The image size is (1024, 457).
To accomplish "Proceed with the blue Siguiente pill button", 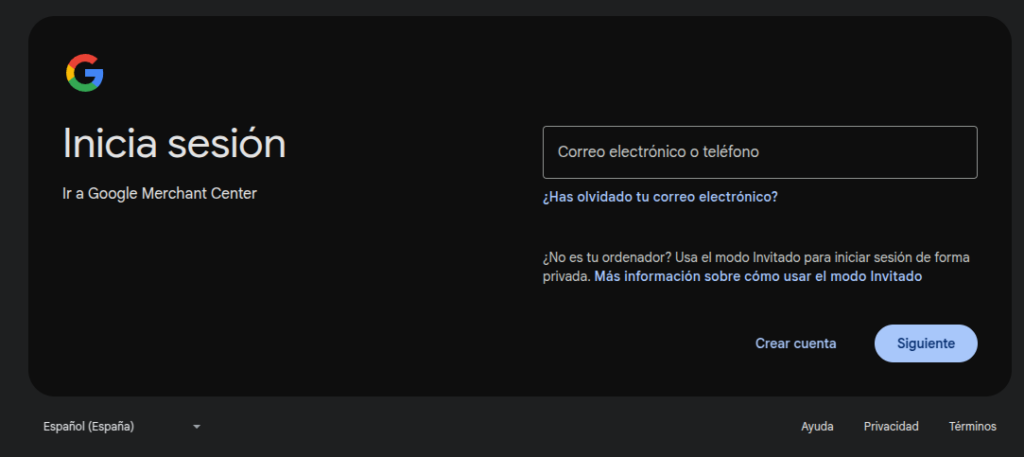I will 925,343.
